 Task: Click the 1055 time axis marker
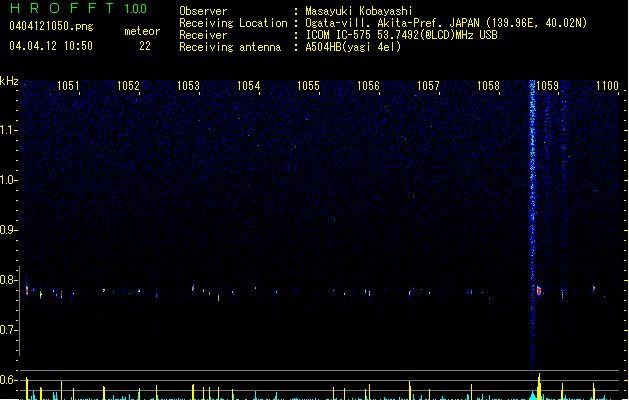pos(308,86)
